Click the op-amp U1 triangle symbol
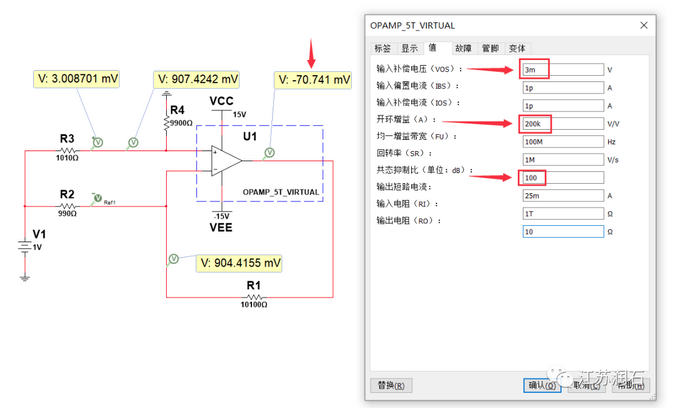This screenshot has height=413, width=690. (226, 160)
